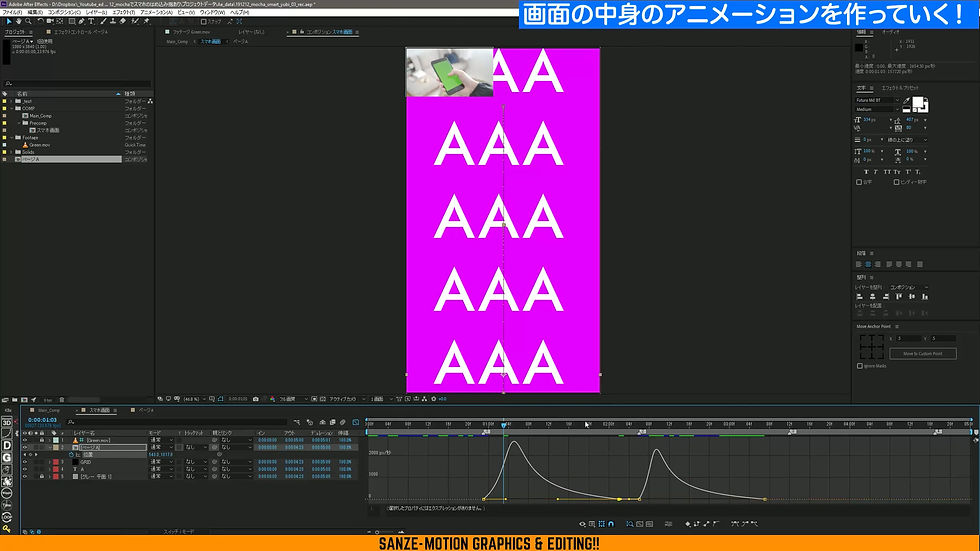Click the motion blur enable icon in timeline
The image size is (980, 551).
click(x=342, y=423)
